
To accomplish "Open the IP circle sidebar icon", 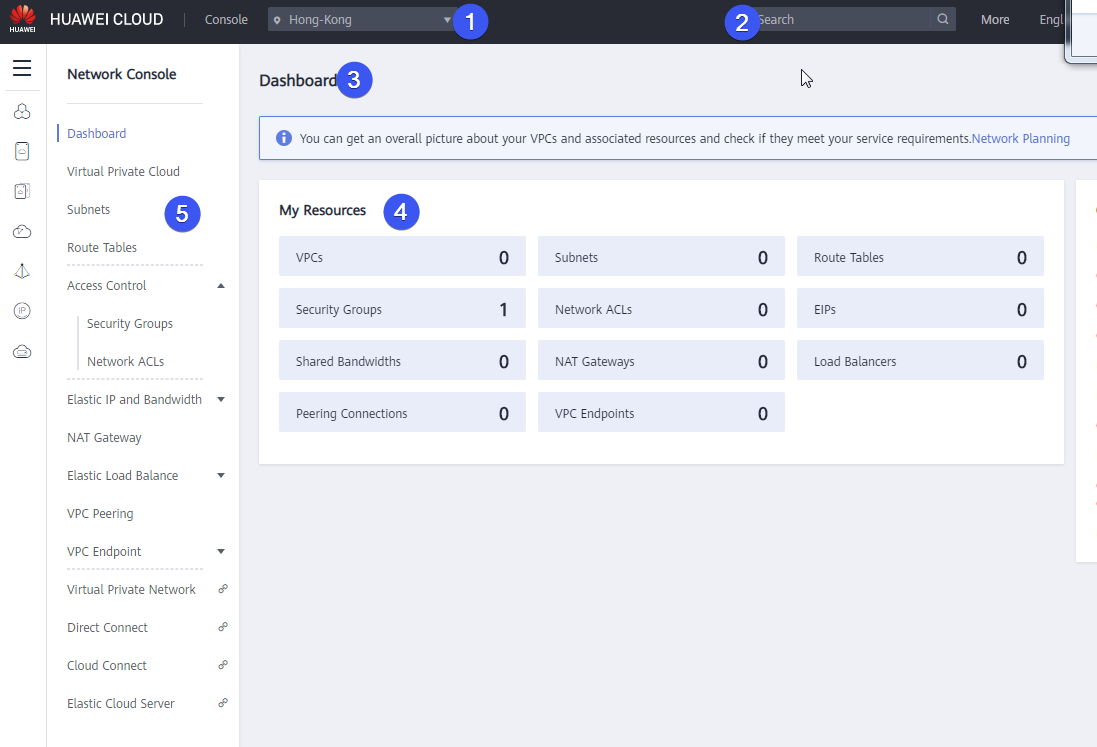I will 22,311.
